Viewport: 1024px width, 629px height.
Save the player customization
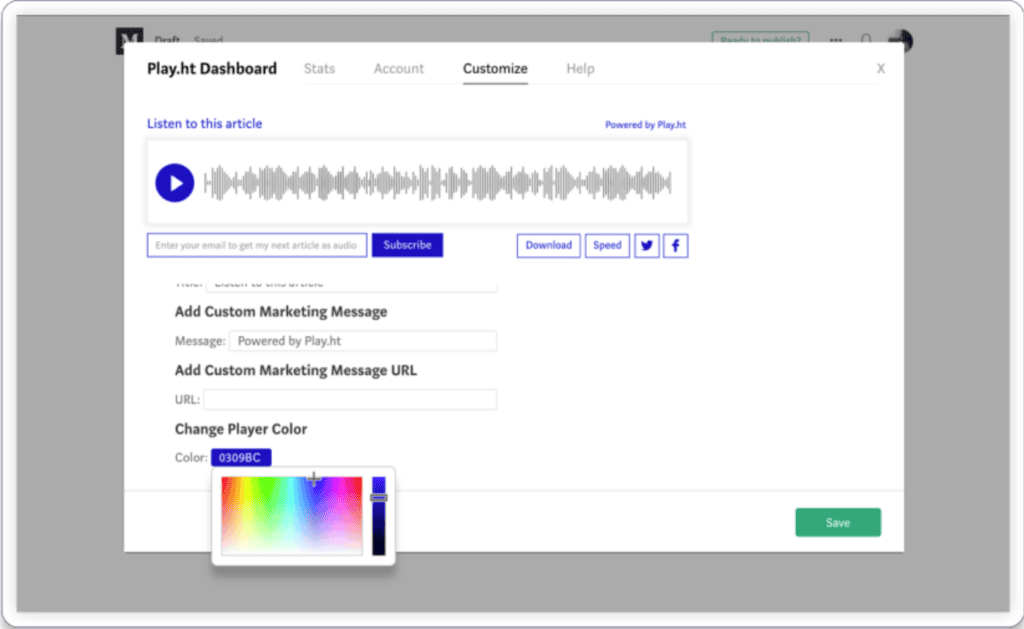click(838, 523)
